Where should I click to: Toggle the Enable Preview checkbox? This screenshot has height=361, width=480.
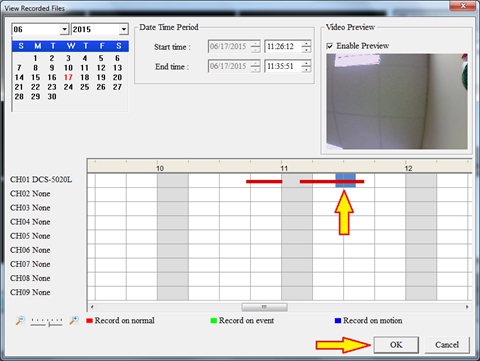330,46
